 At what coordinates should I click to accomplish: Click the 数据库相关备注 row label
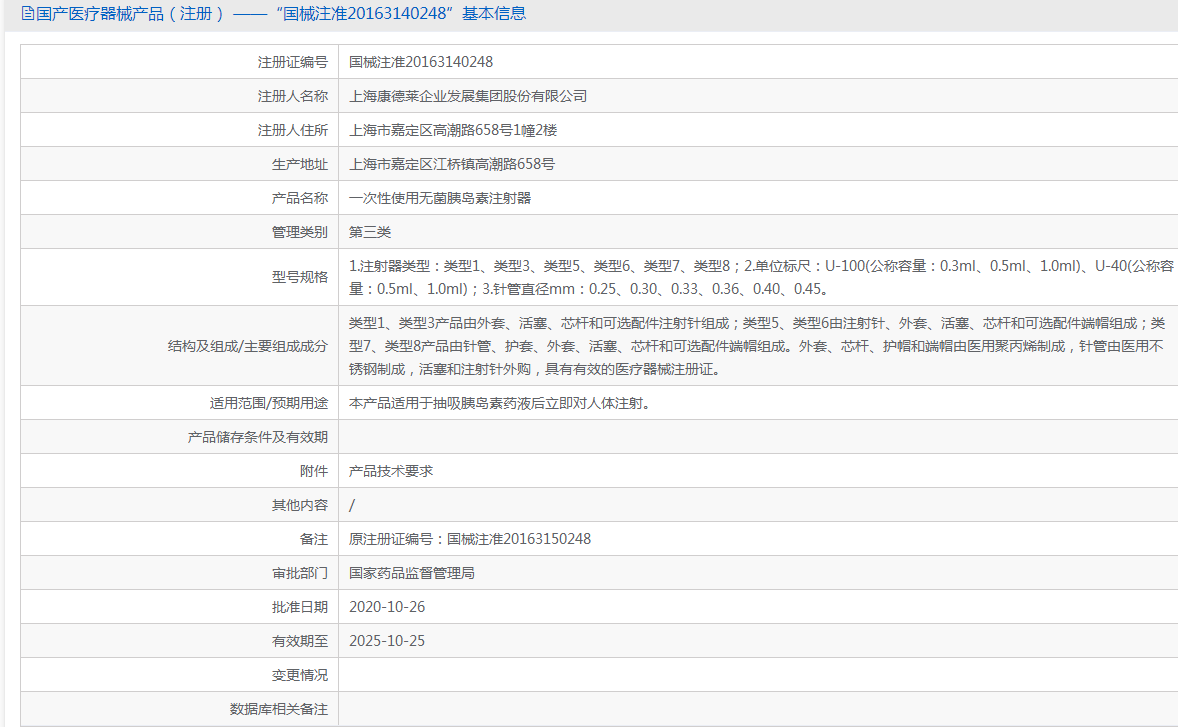pyautogui.click(x=279, y=709)
